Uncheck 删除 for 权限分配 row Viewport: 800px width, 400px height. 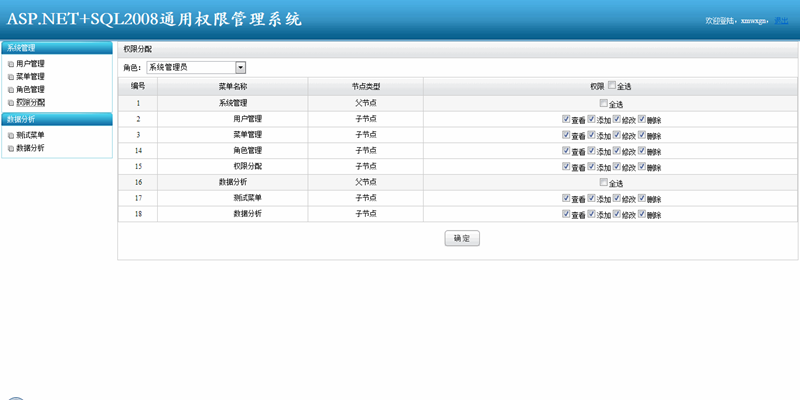tap(642, 166)
